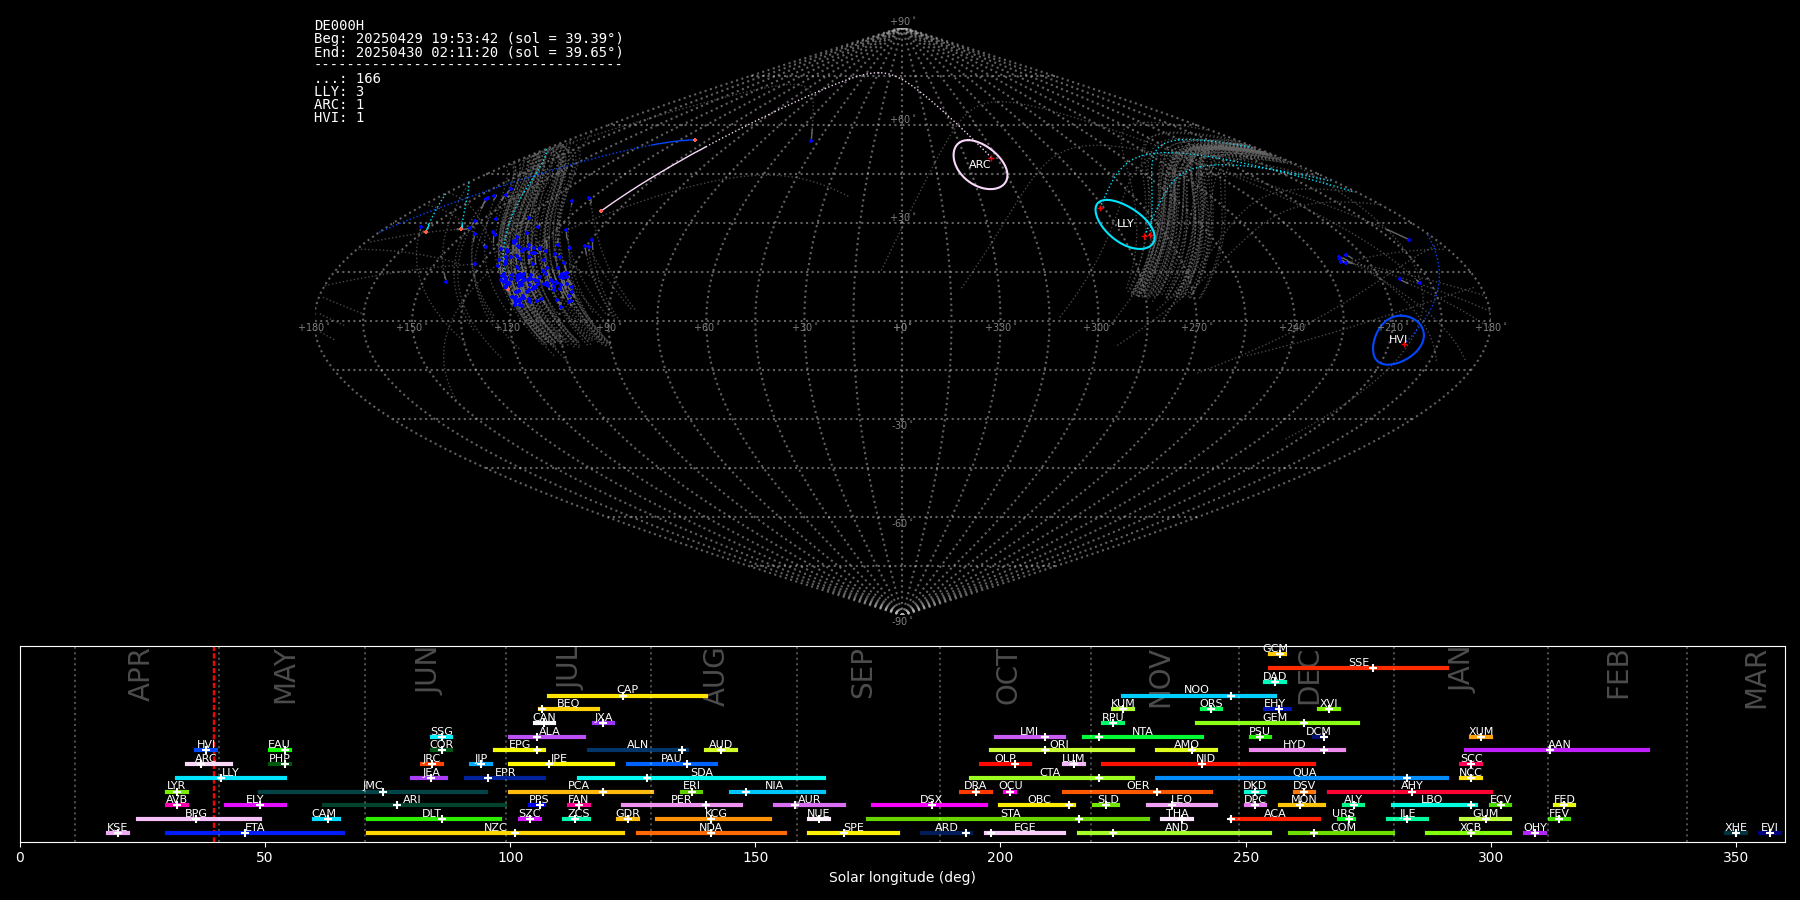
Task: Select the green DLT shower bar
Action: pyautogui.click(x=434, y=819)
